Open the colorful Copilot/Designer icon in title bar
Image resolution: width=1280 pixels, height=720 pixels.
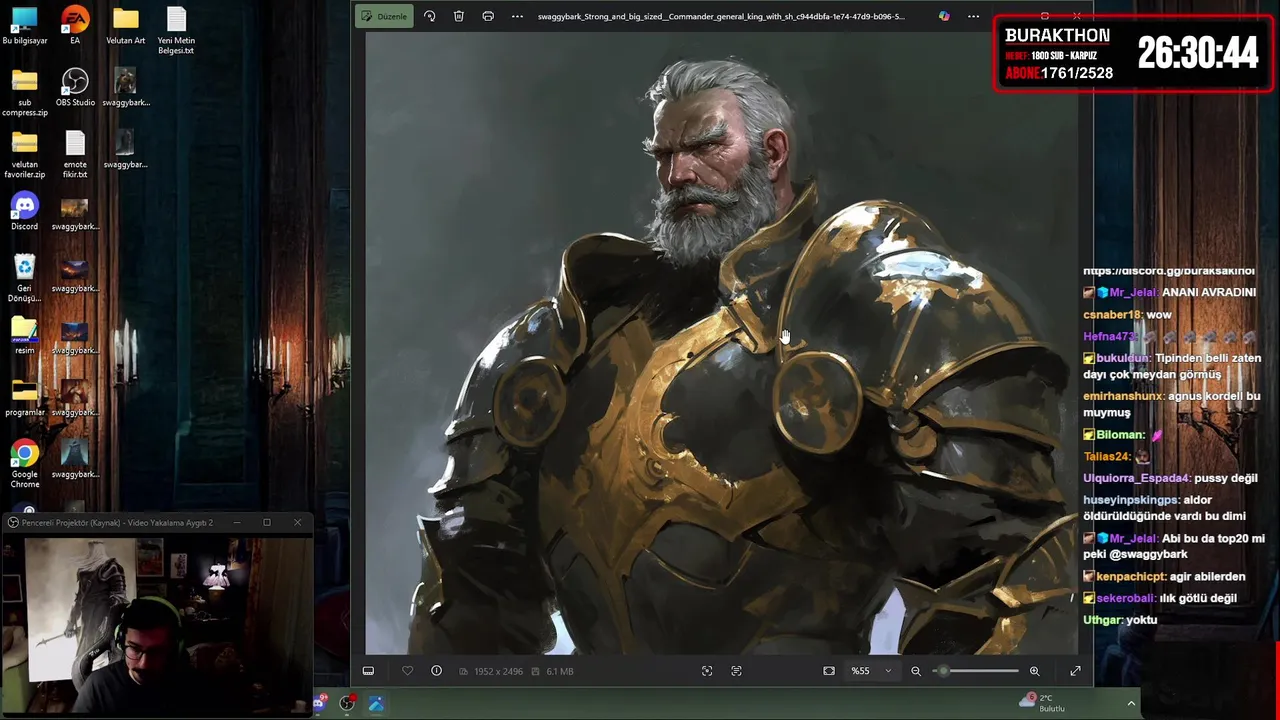(x=944, y=16)
